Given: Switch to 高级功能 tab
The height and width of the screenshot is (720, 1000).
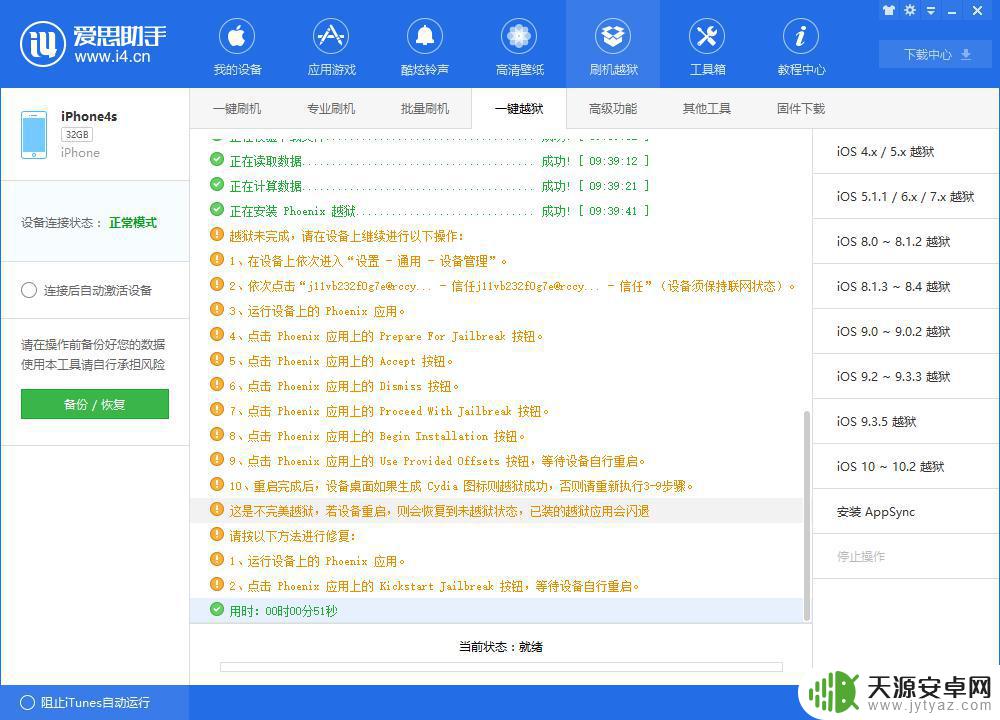Looking at the screenshot, I should (613, 109).
